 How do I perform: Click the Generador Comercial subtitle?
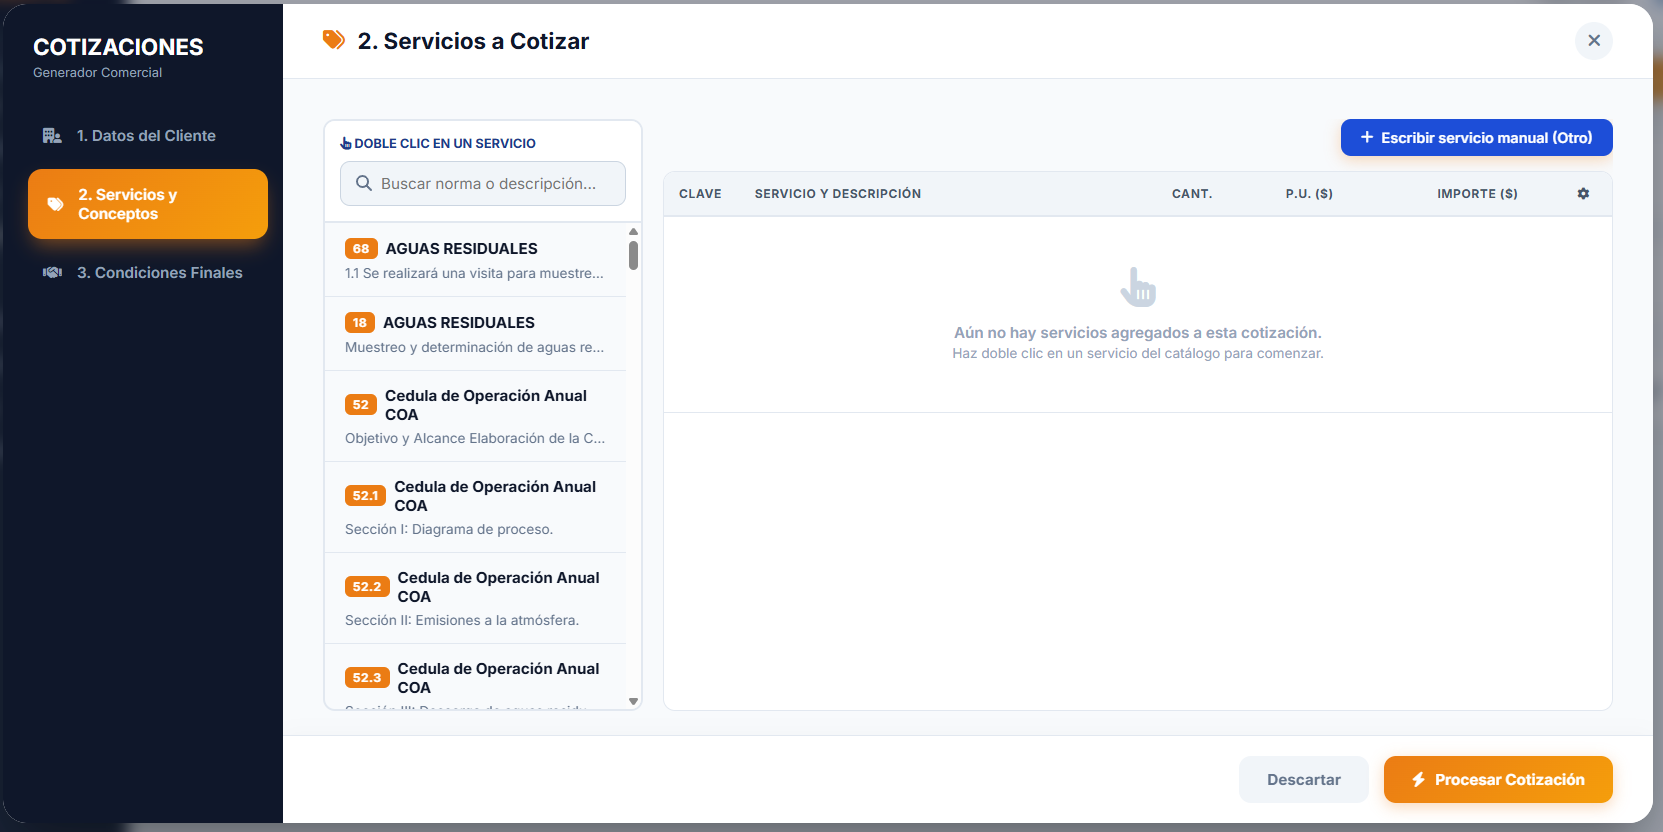[x=97, y=73]
